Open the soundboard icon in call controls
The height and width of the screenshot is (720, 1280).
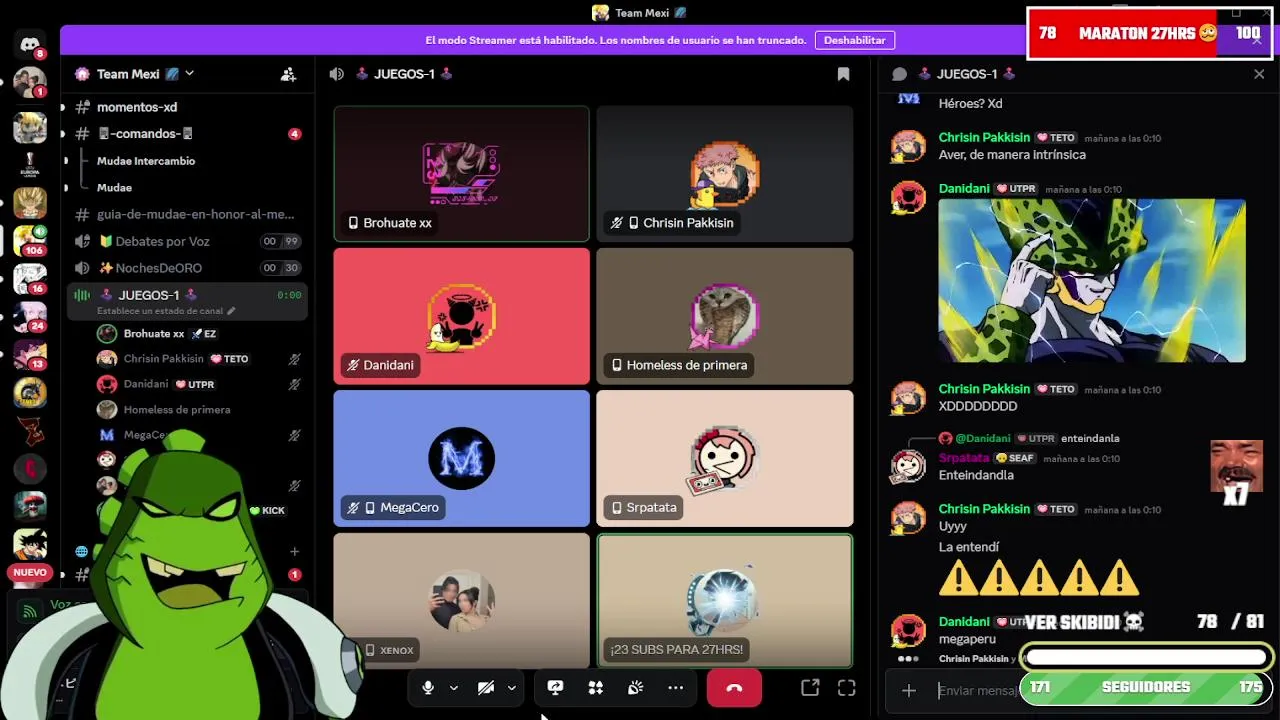point(635,688)
